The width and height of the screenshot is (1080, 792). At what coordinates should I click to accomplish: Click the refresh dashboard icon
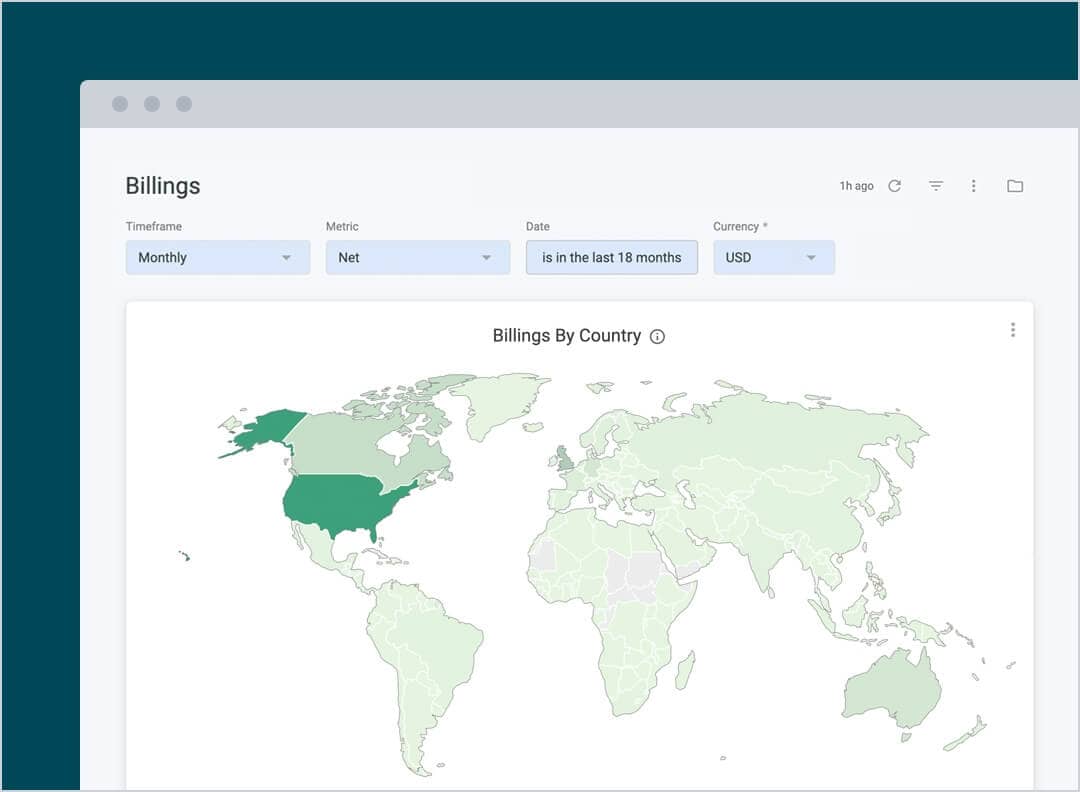click(x=894, y=186)
